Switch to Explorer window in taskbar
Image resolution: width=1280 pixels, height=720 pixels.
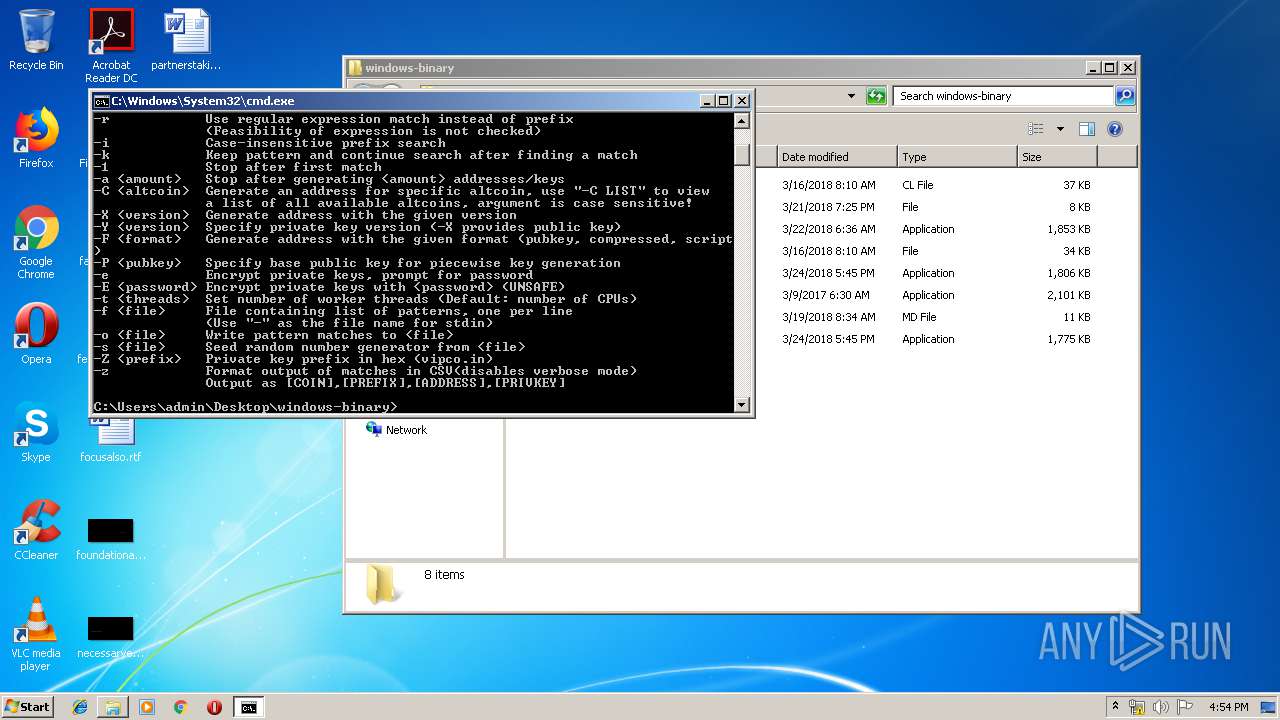(113, 707)
